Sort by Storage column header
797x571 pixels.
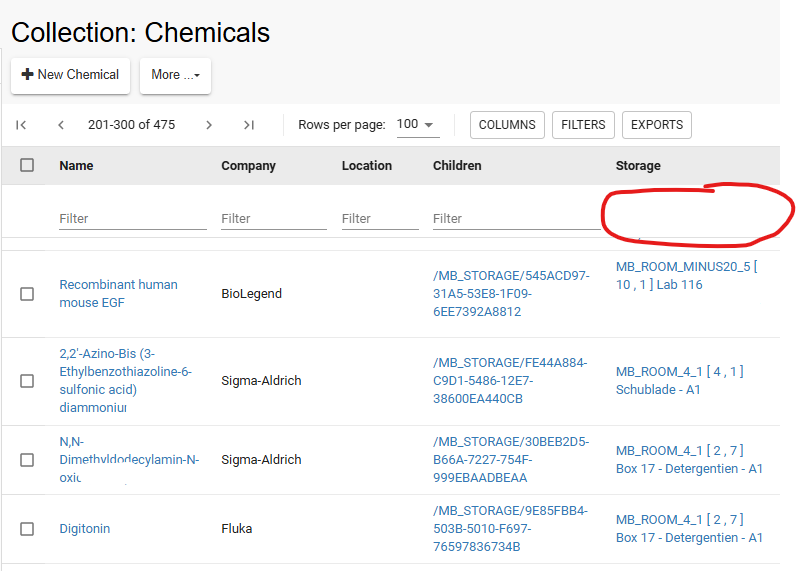[638, 165]
